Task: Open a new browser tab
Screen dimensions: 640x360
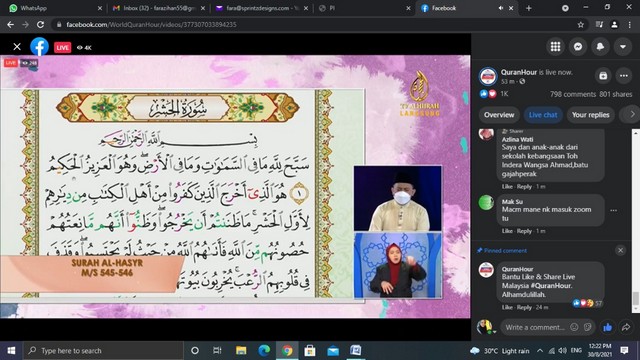Action: pyautogui.click(x=529, y=8)
